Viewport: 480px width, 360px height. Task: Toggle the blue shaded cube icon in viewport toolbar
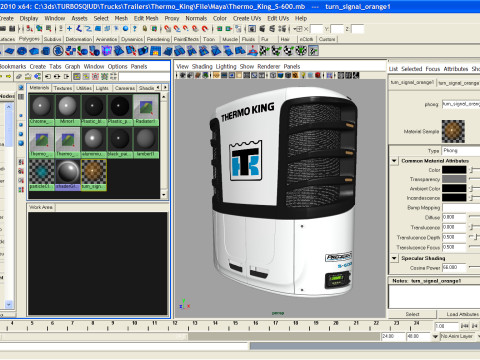point(280,75)
